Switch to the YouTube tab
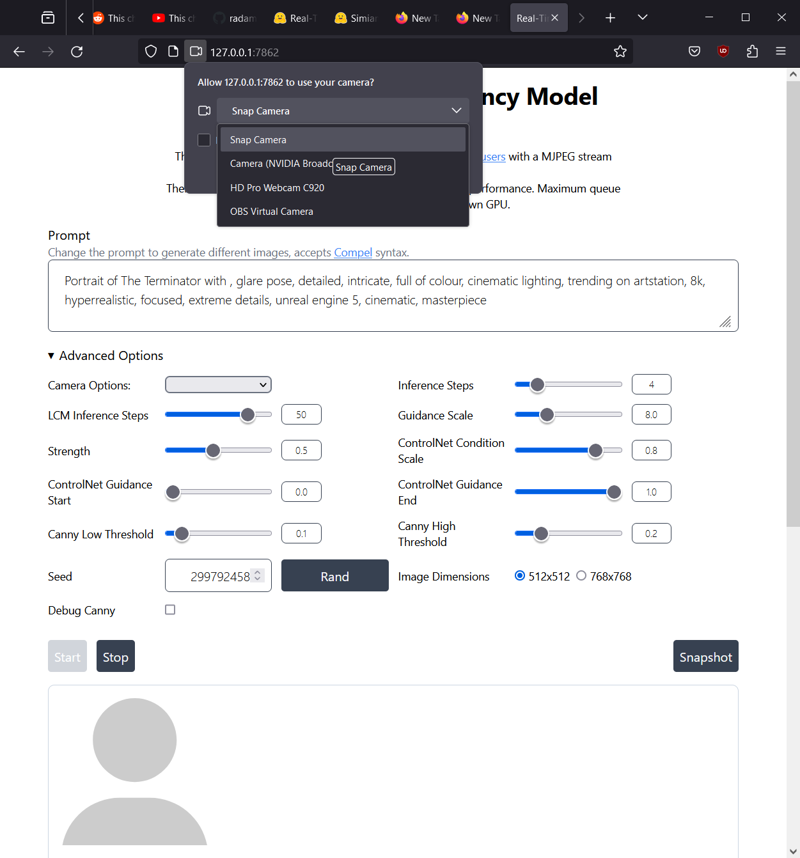Screen dimensions: 800x858 [x=174, y=18]
